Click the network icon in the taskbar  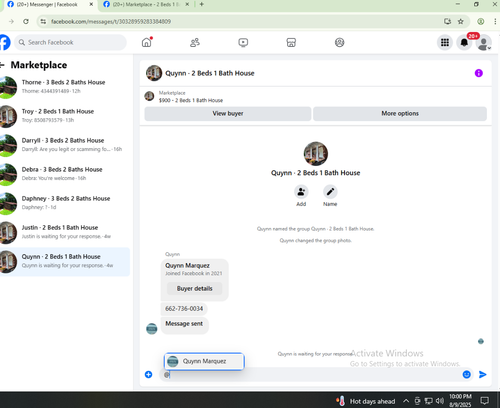click(x=428, y=401)
